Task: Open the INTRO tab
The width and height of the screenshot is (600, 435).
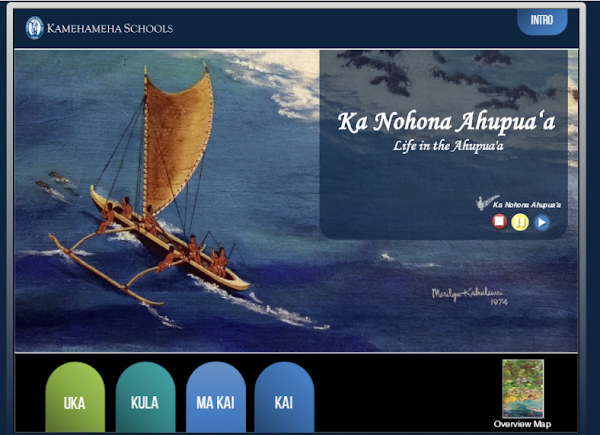Action: [x=542, y=21]
